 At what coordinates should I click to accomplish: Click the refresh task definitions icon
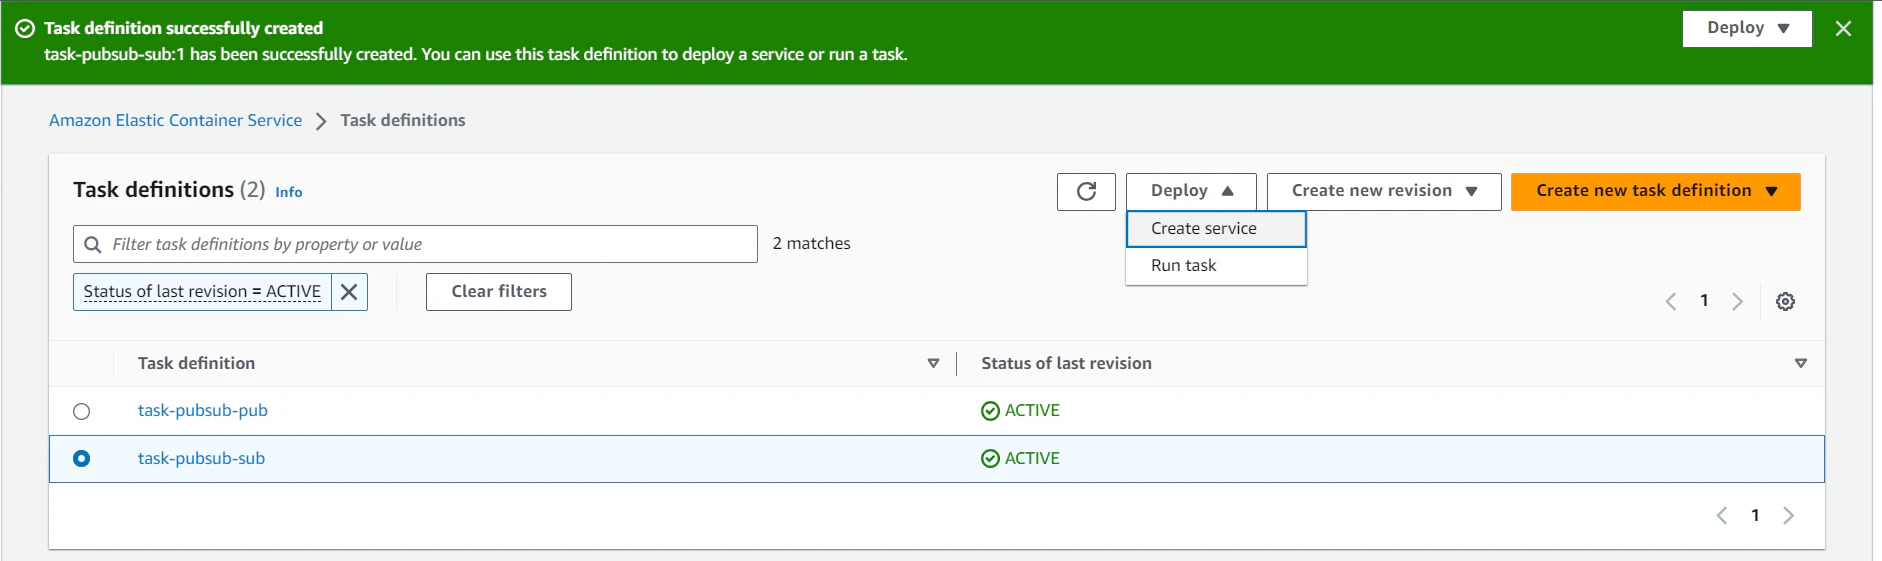pyautogui.click(x=1086, y=191)
